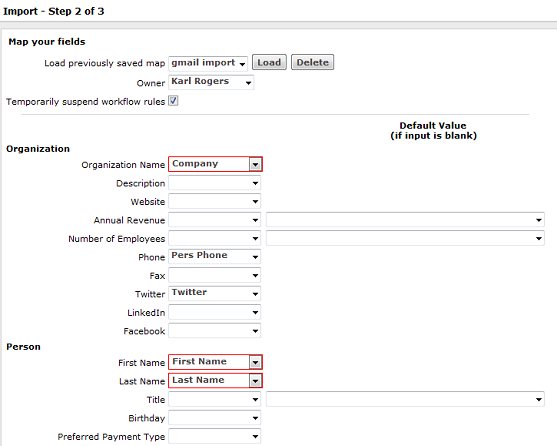557x446 pixels.
Task: Expand the Fax field mapping dropdown
Action: (x=215, y=276)
